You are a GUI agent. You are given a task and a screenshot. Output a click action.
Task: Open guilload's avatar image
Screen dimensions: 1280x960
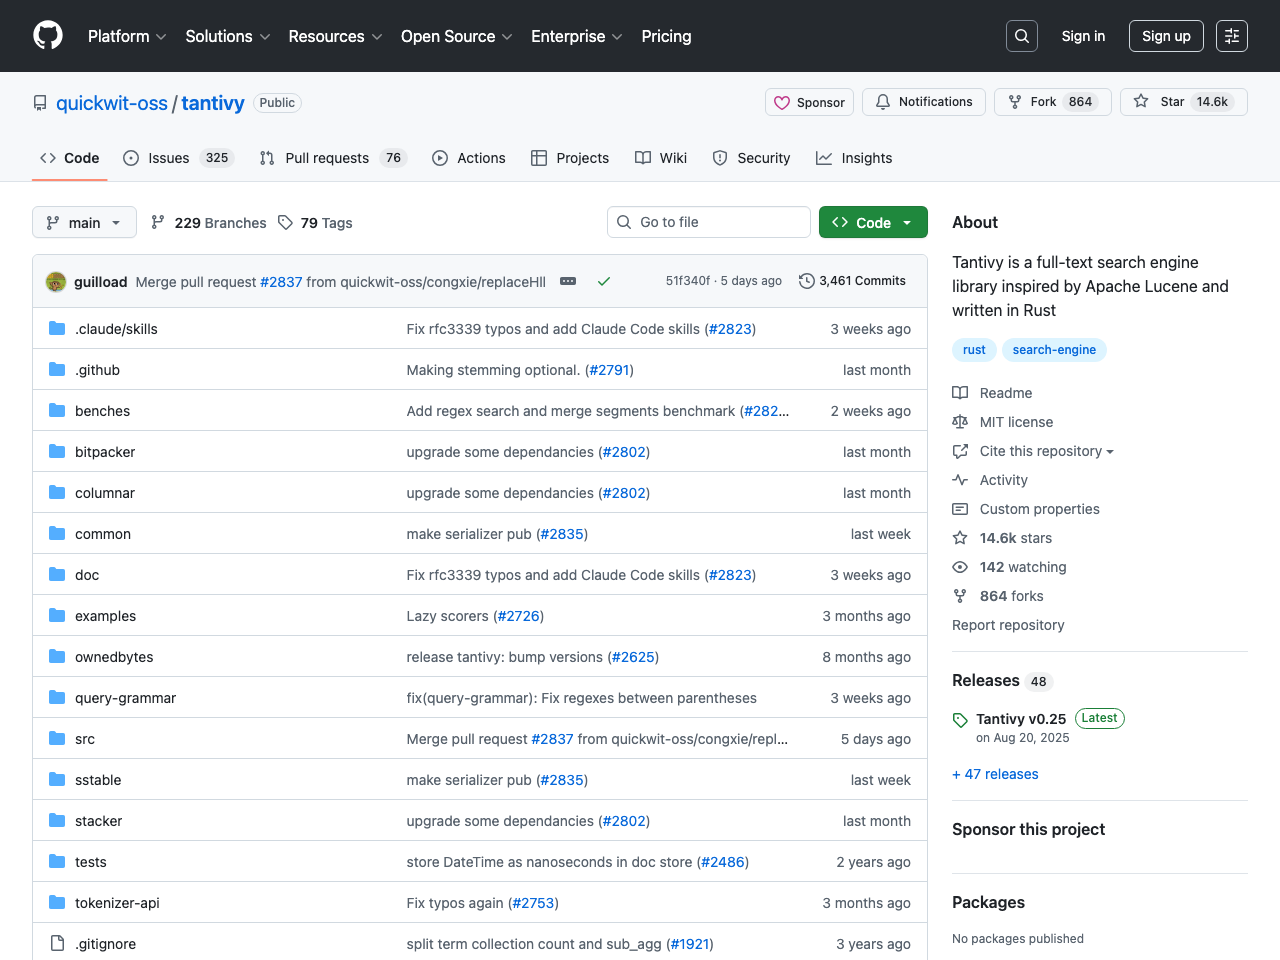click(x=56, y=282)
